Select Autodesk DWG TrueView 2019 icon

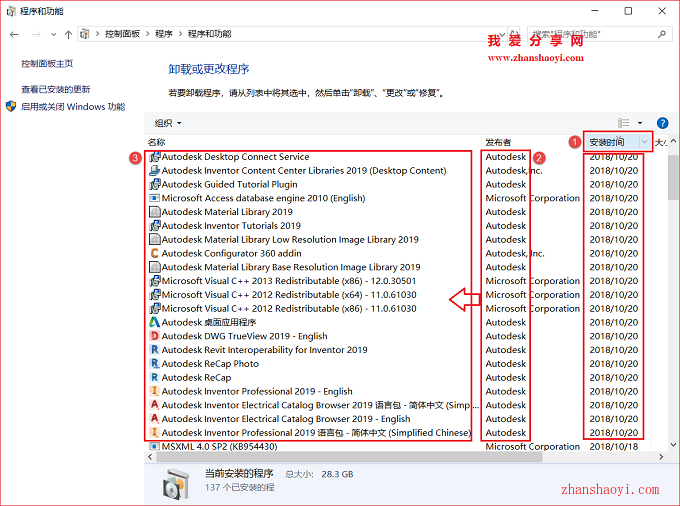154,336
